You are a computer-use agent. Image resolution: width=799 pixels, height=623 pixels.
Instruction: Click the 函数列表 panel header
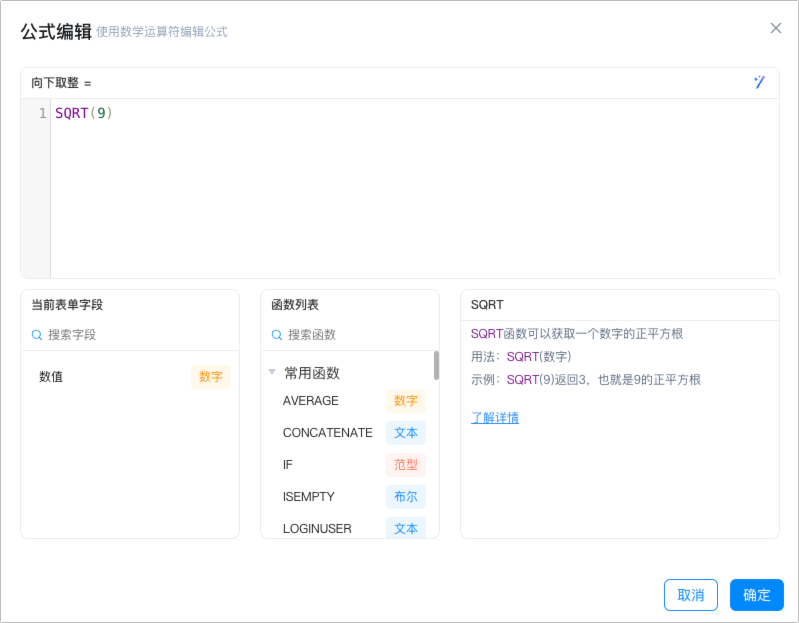pos(295,305)
